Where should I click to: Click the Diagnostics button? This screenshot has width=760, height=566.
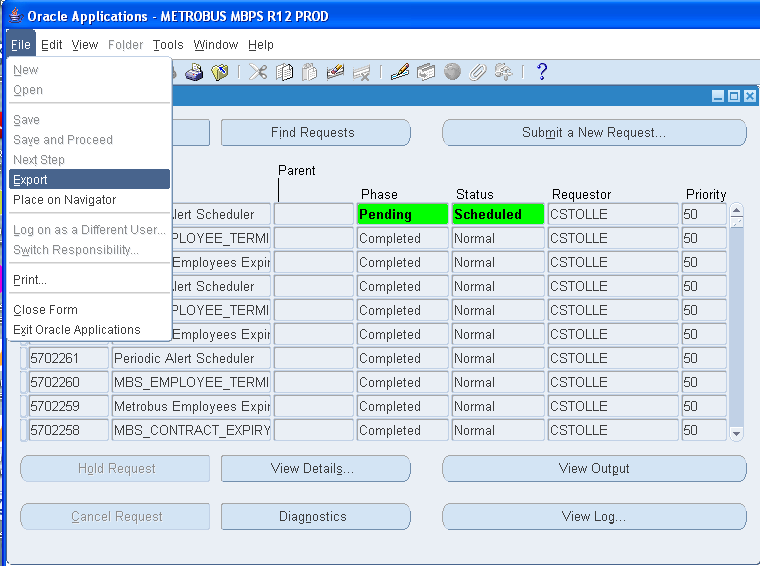(316, 516)
